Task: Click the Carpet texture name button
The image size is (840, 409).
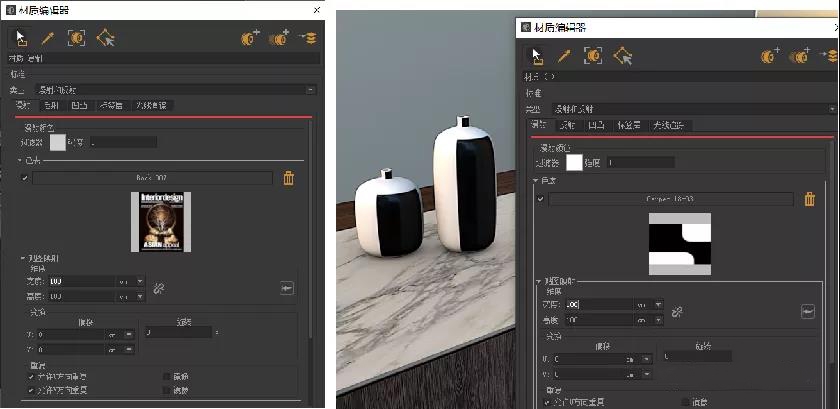Action: 671,199
